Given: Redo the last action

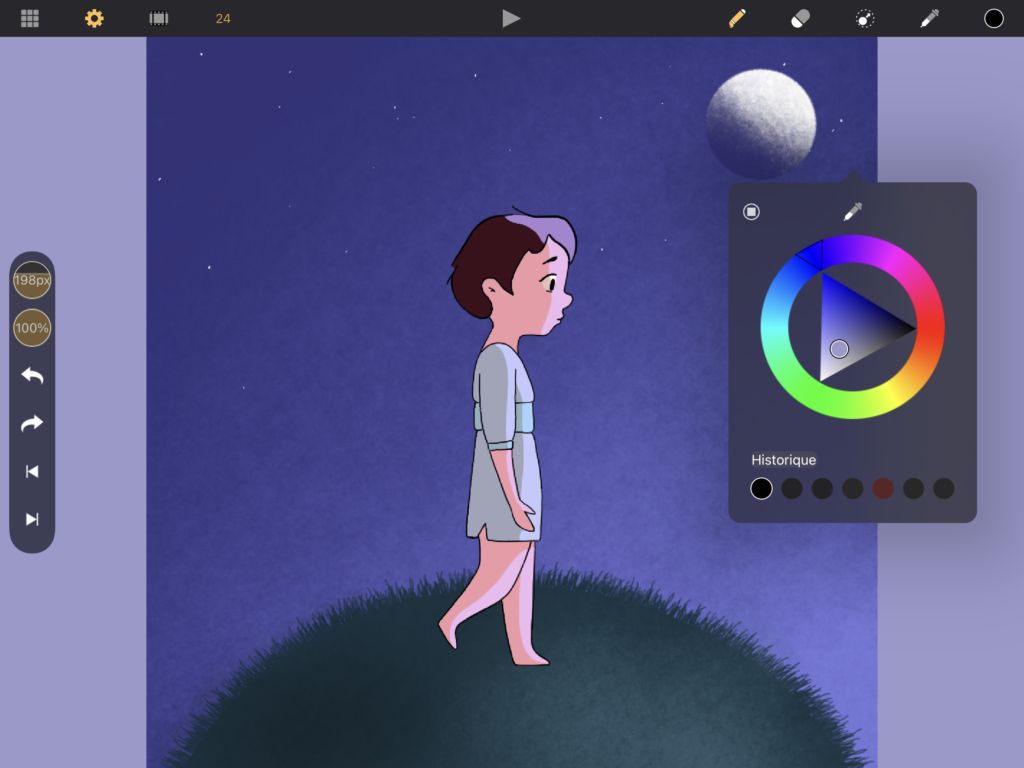Looking at the screenshot, I should [x=32, y=423].
